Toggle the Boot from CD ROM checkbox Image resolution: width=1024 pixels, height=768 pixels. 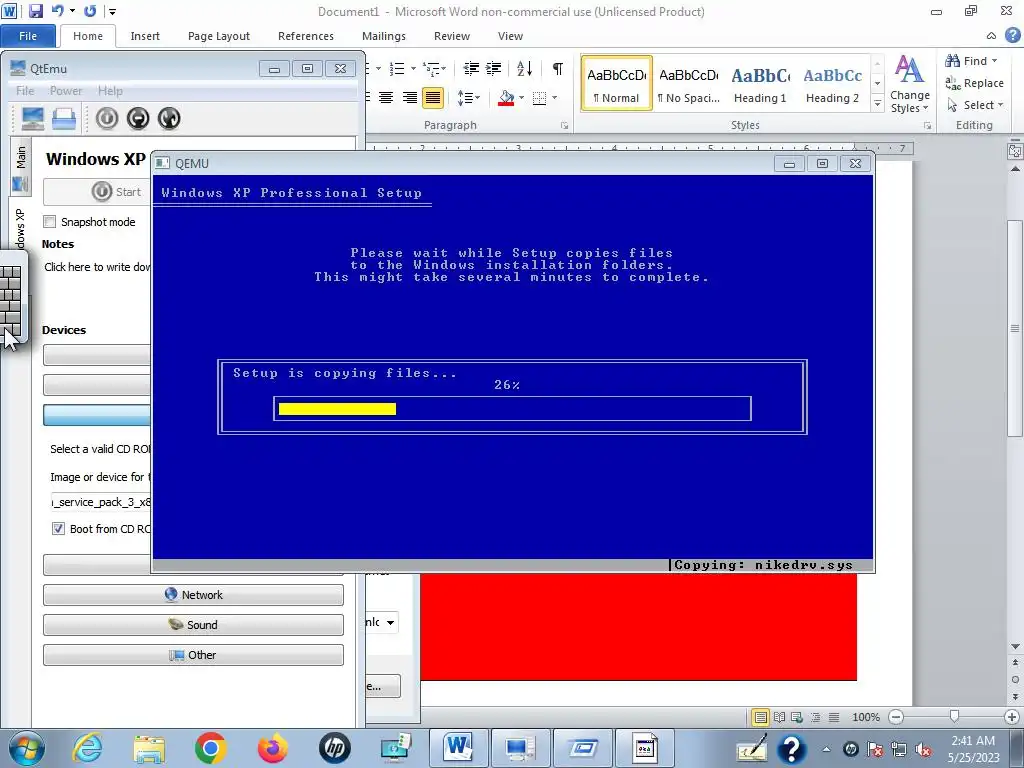(x=58, y=529)
